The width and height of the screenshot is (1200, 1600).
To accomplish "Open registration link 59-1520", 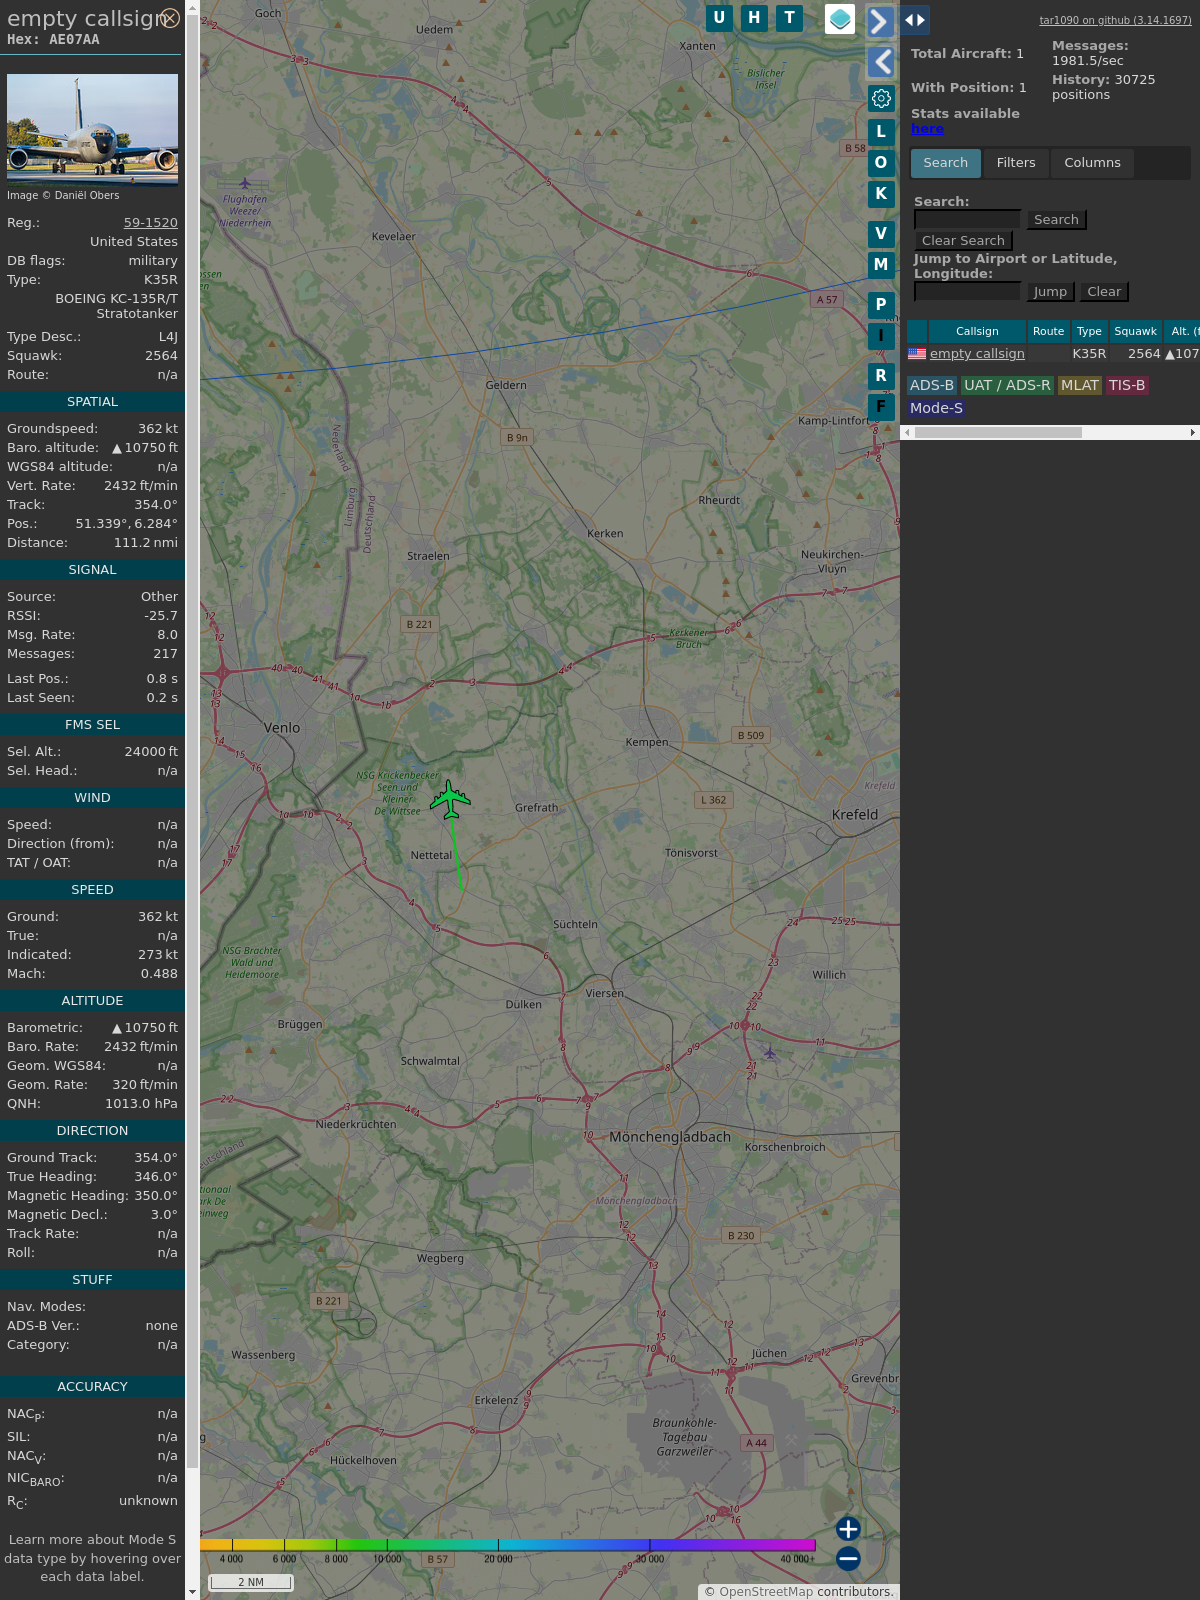I will click(150, 223).
